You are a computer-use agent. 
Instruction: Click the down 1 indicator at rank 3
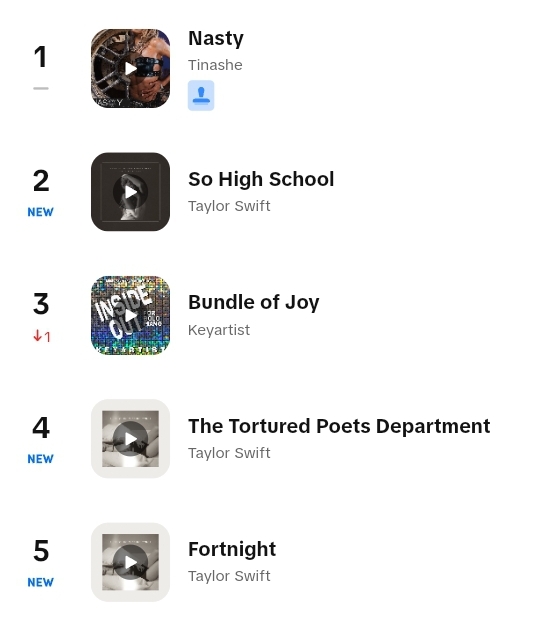click(42, 336)
